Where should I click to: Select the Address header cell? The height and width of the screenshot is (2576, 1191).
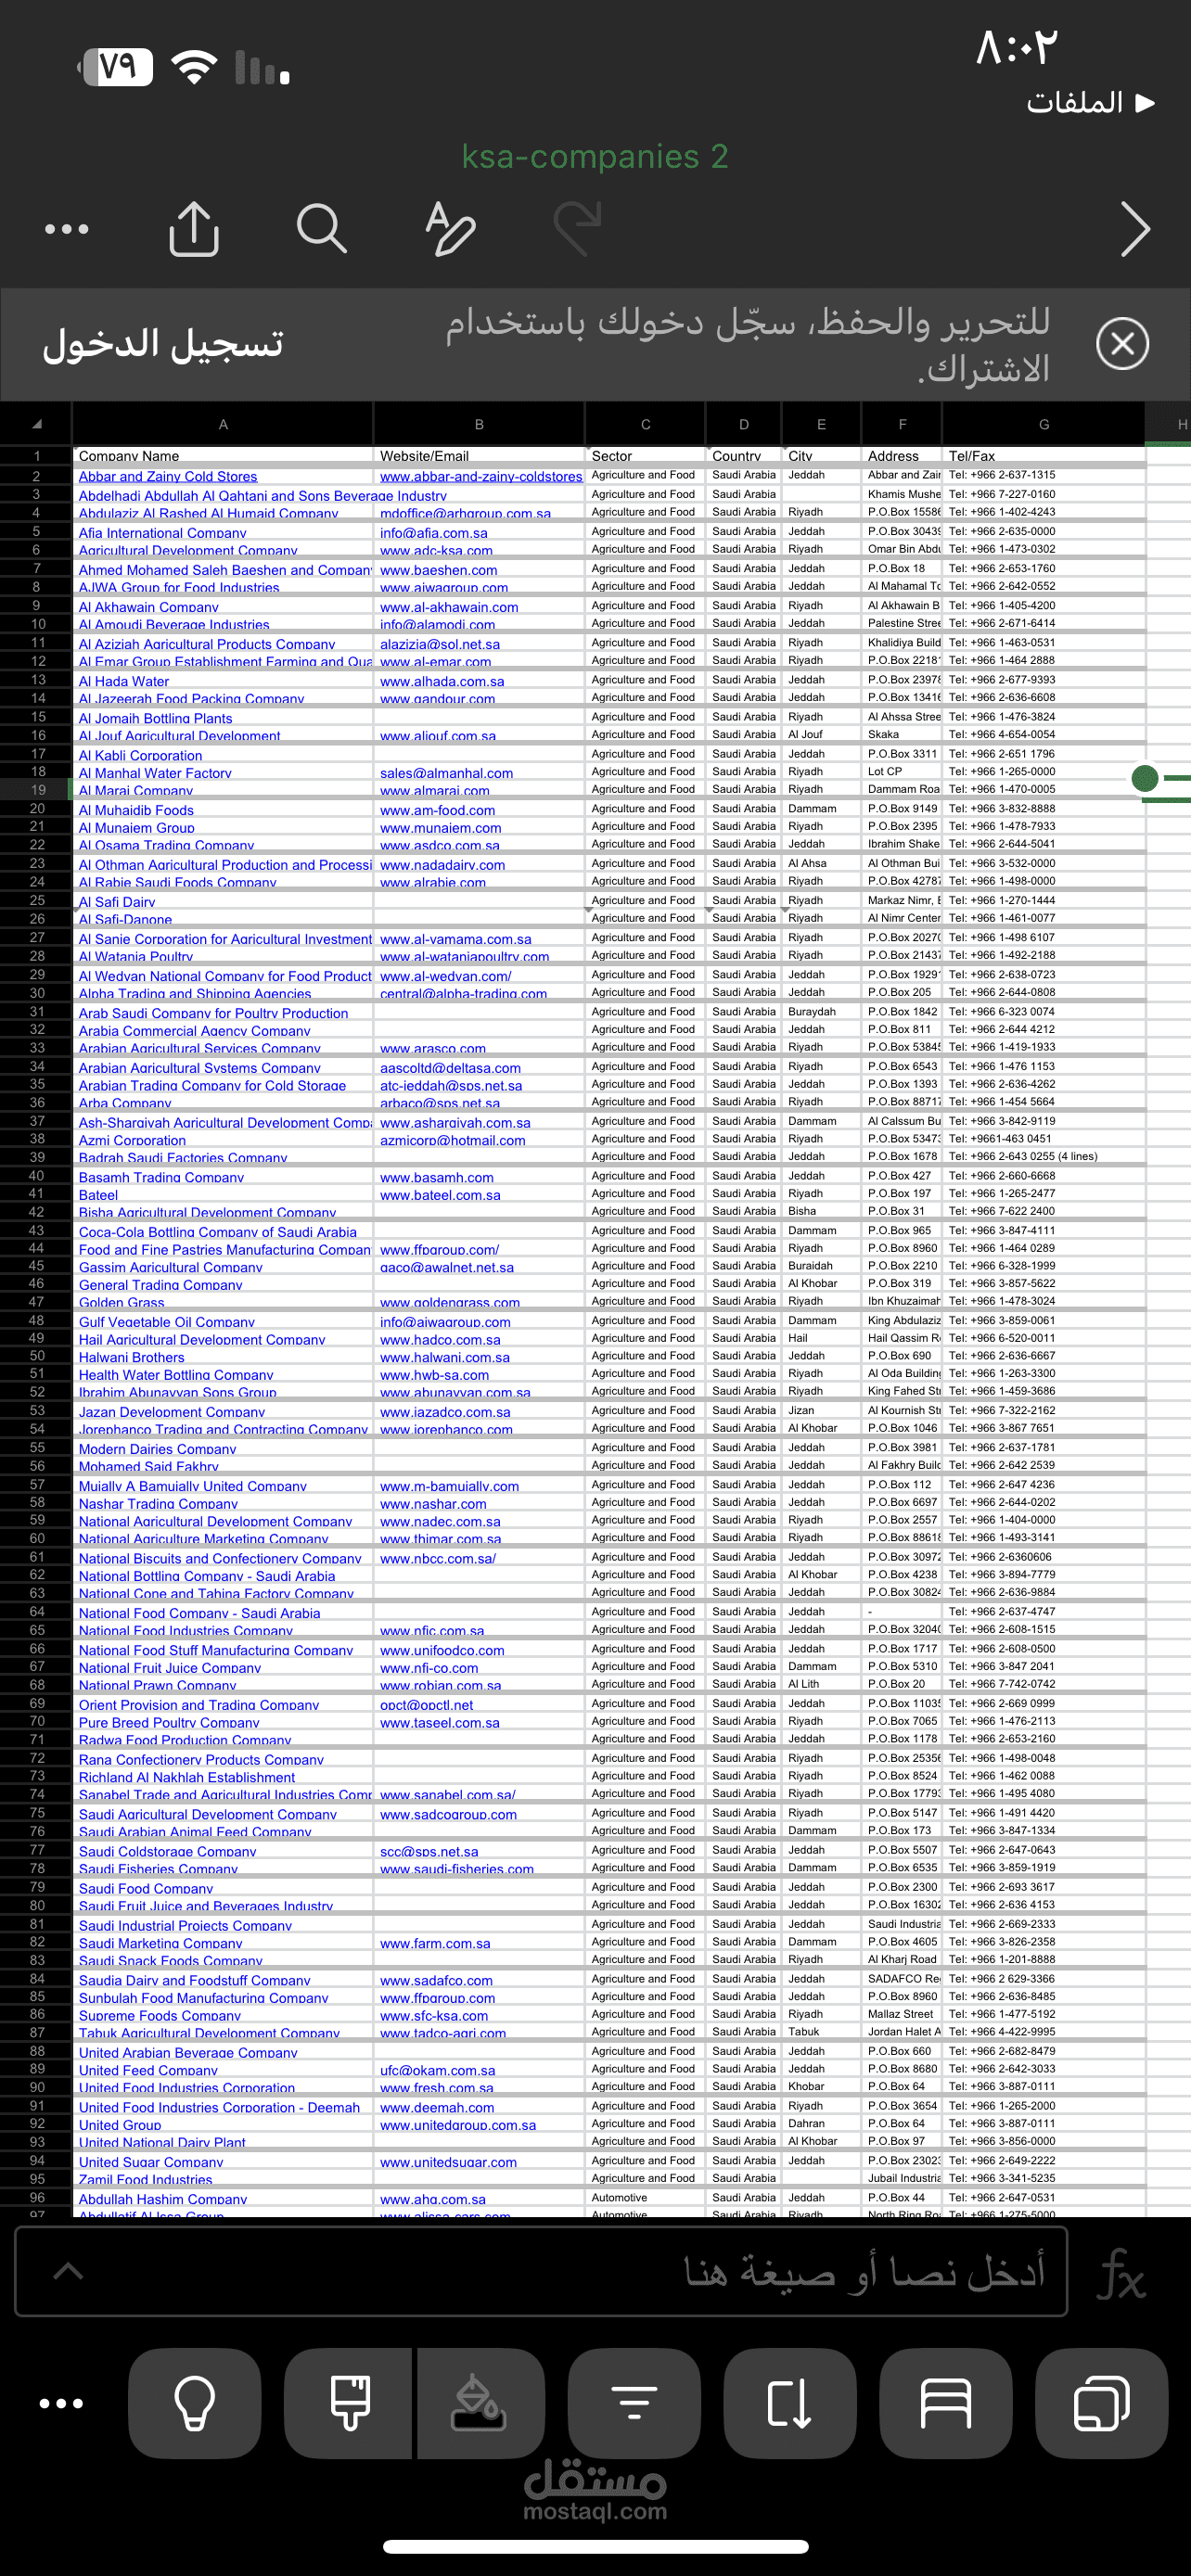(x=902, y=456)
